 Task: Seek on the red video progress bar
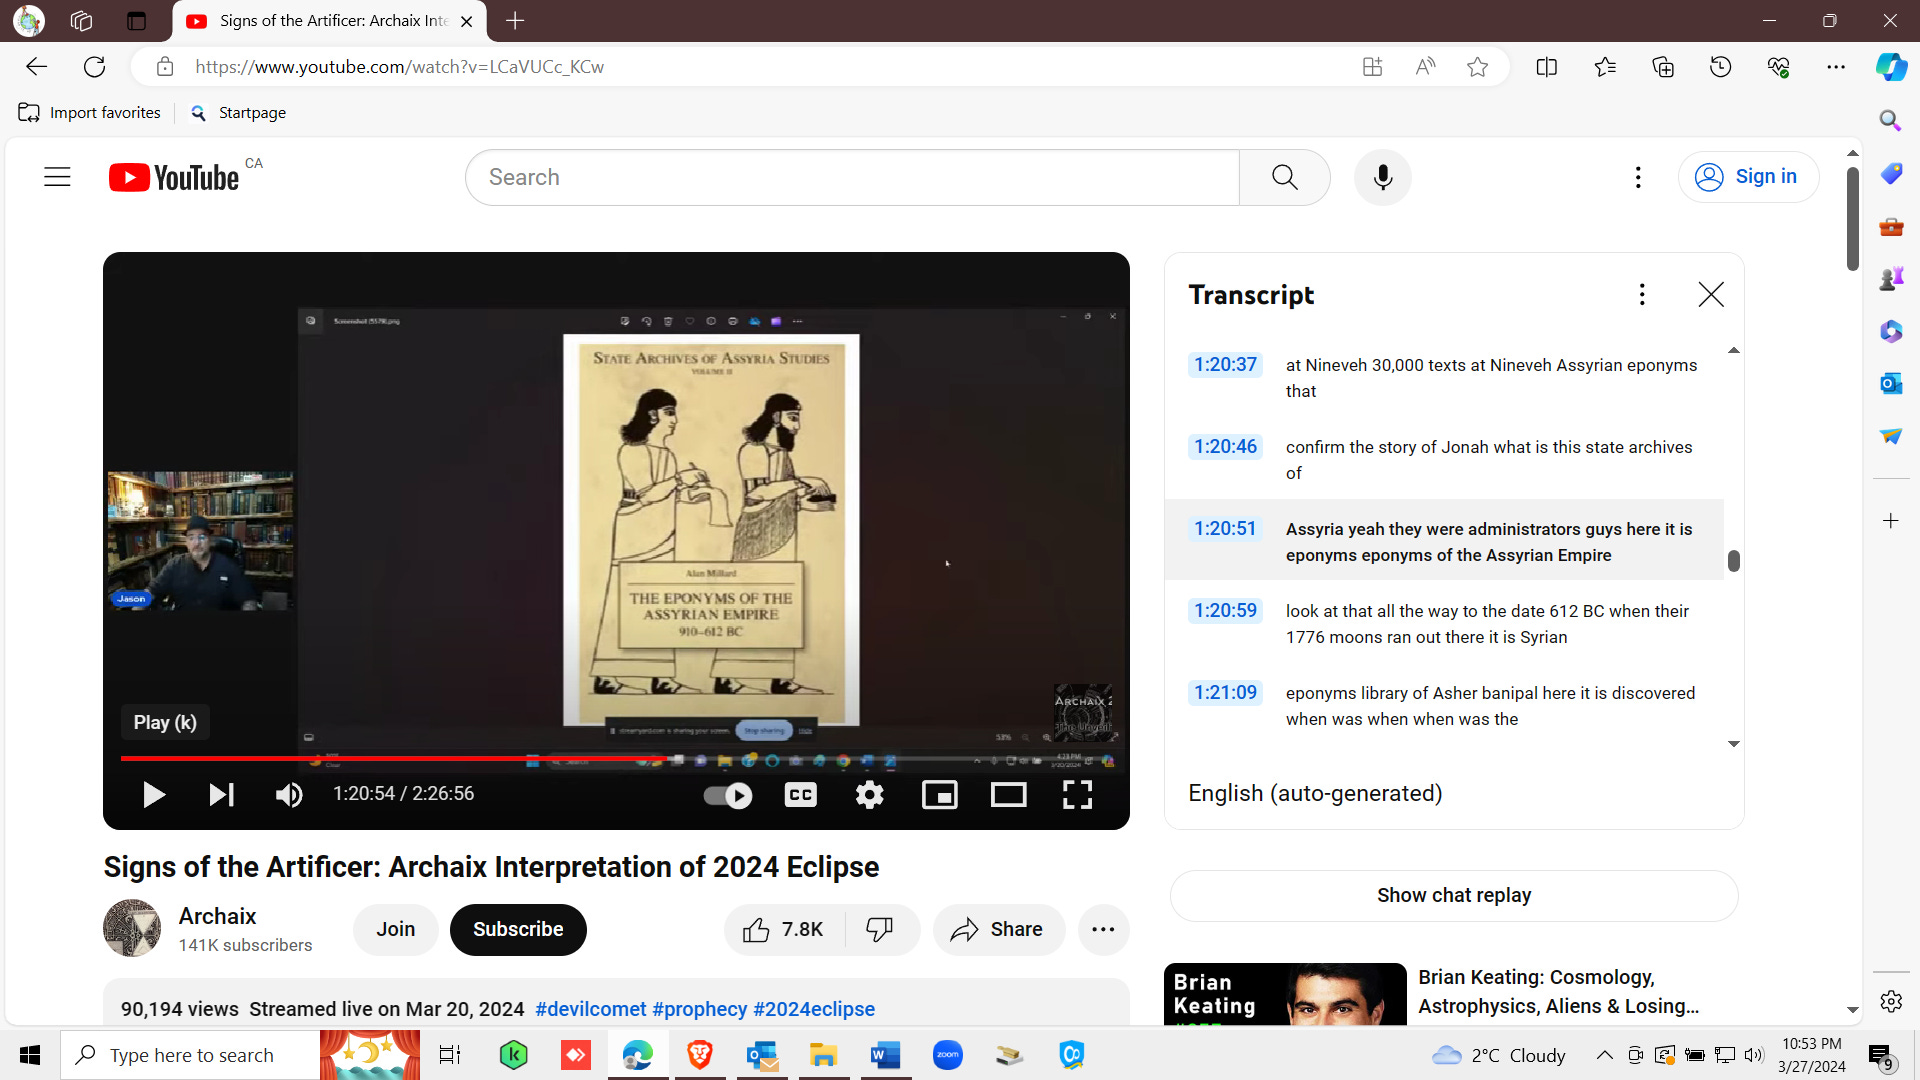click(616, 758)
